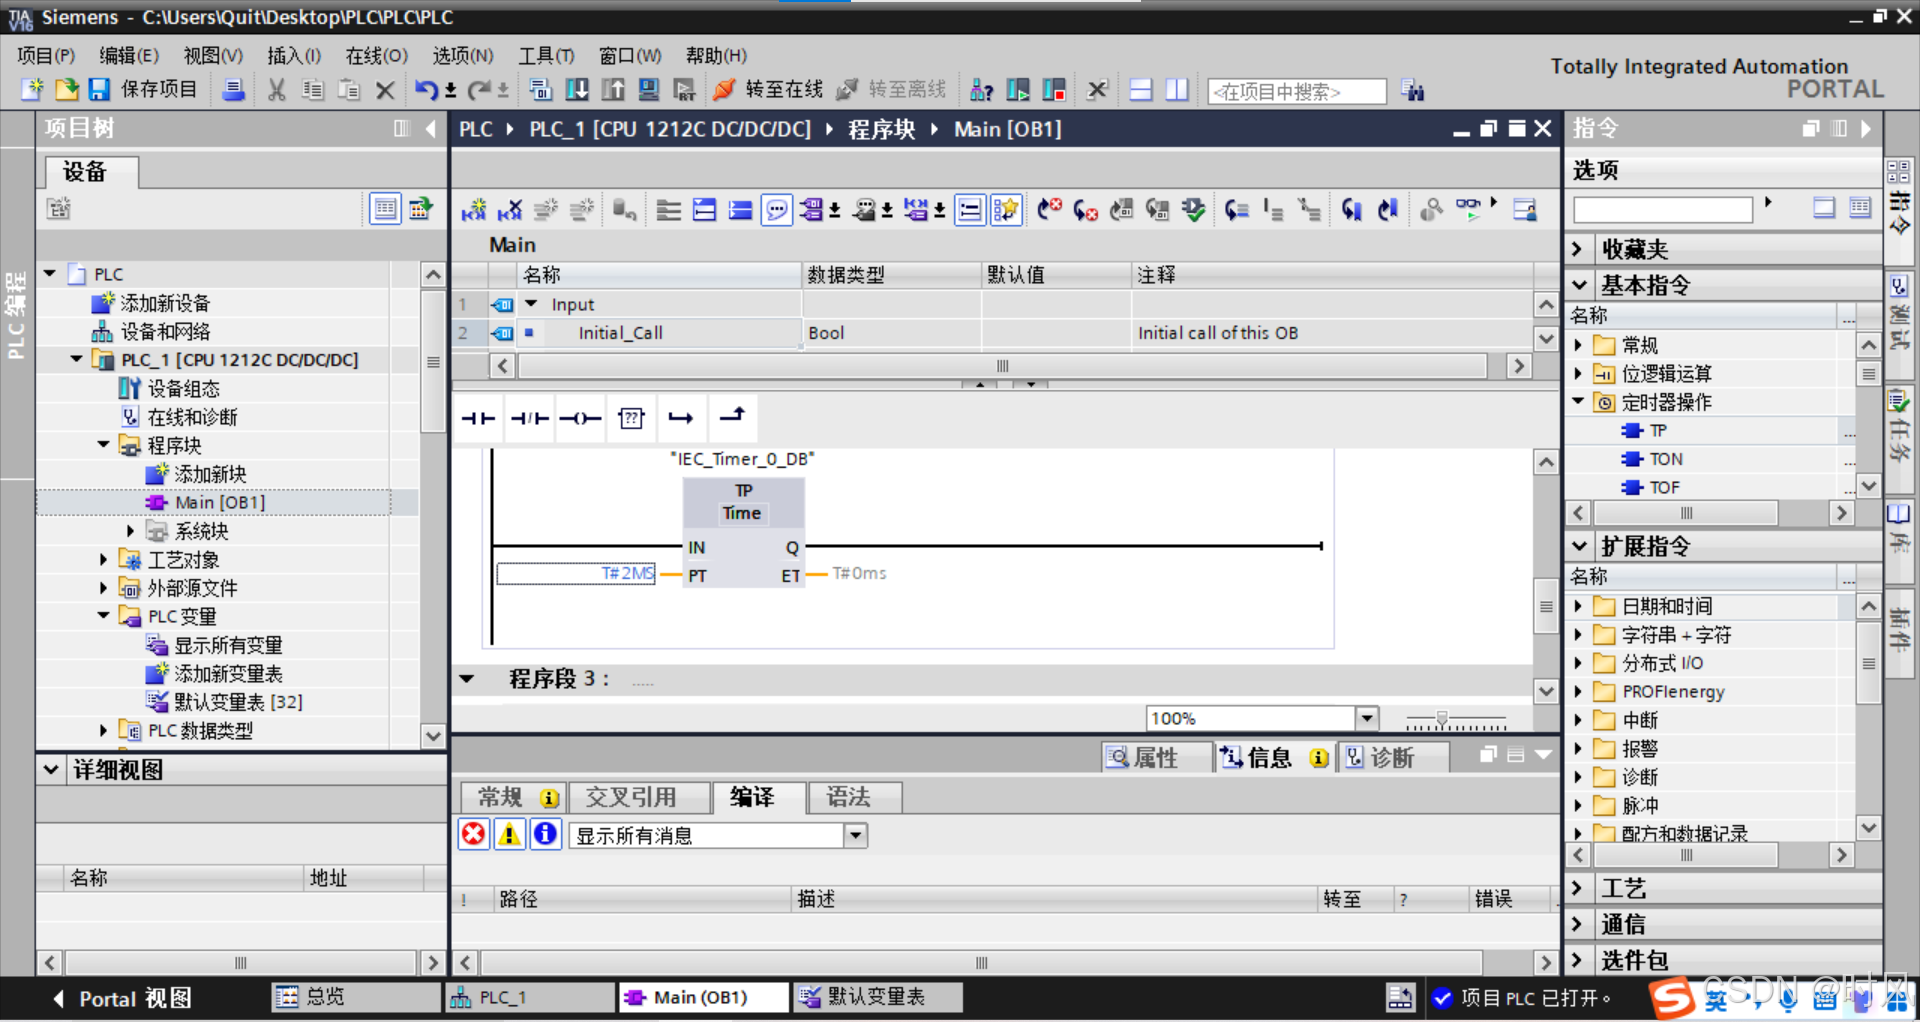Expand the 工艺对象 tree node
This screenshot has width=1920, height=1022.
[104, 560]
